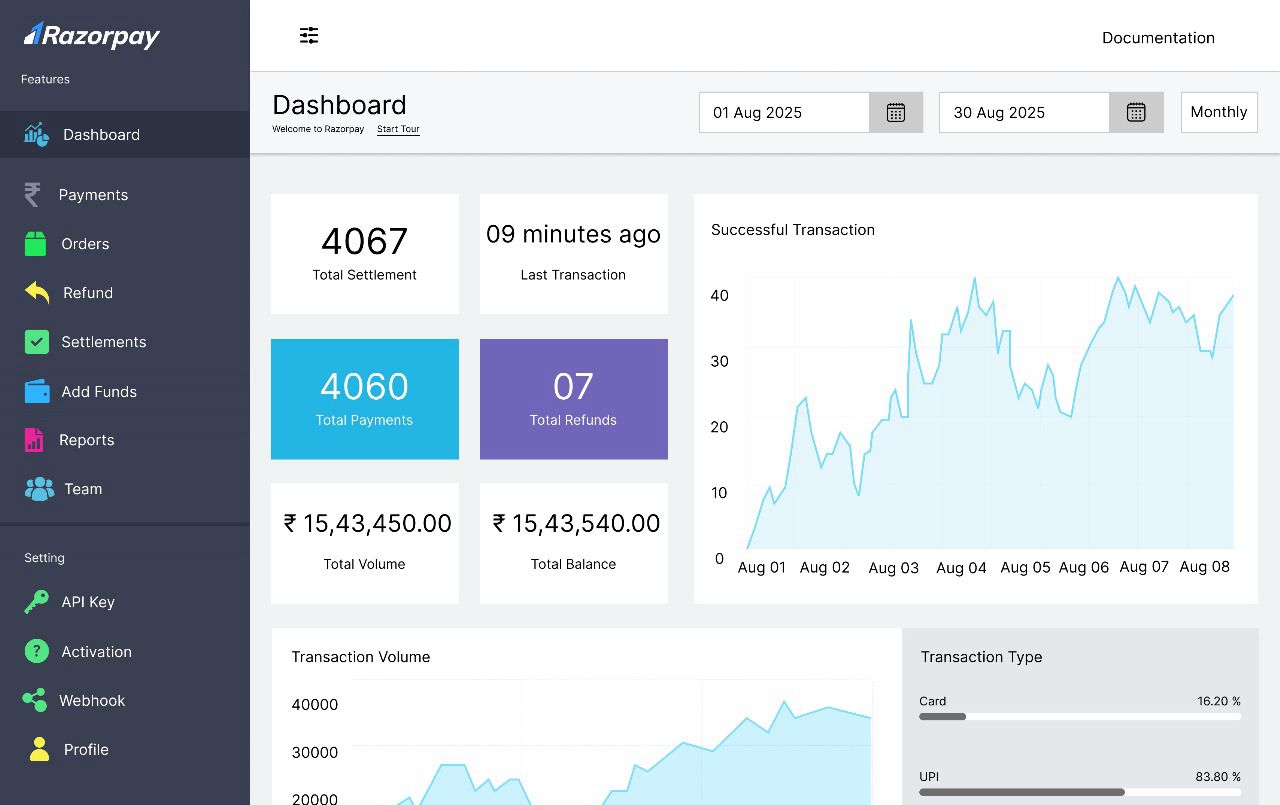Click the Start Tour link
This screenshot has height=805, width=1280.
[x=398, y=130]
